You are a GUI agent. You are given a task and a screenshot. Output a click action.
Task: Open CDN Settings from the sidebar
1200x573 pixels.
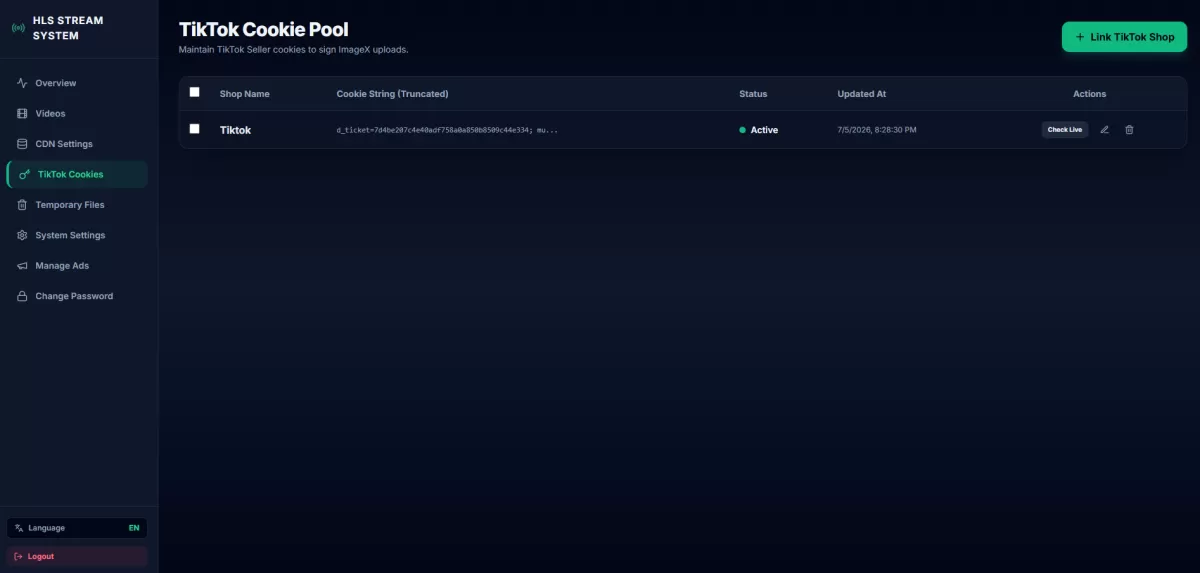click(x=77, y=144)
